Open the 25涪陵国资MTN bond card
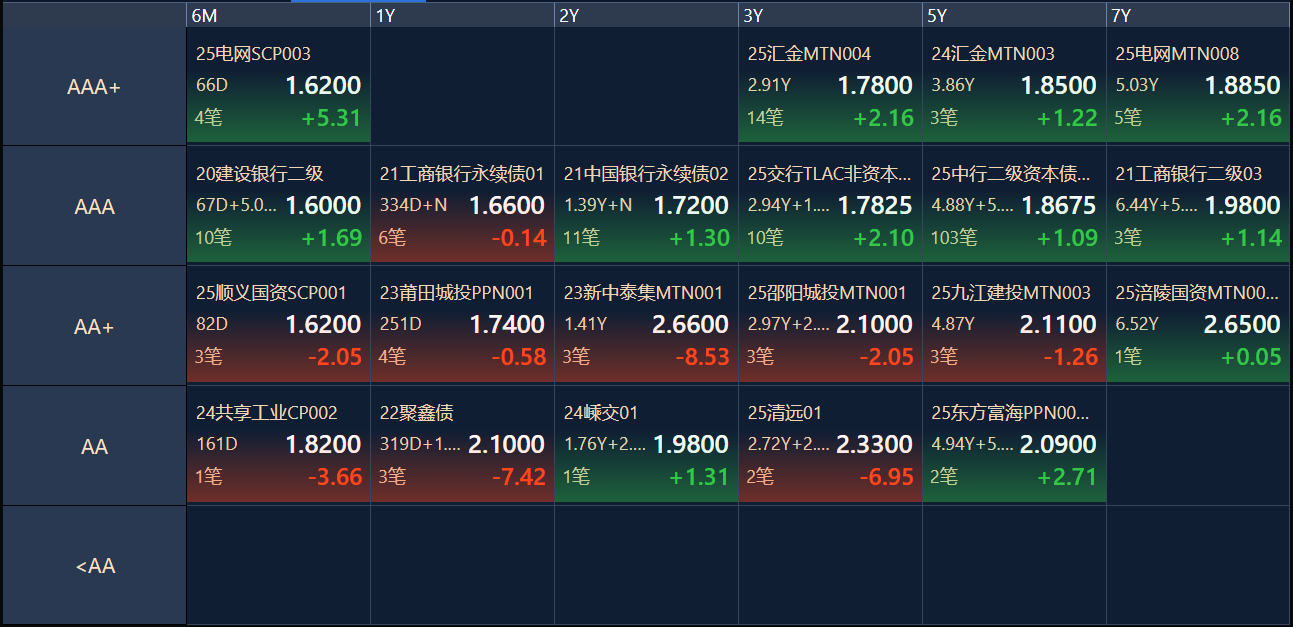Viewport: 1293px width, 627px height. (x=1198, y=325)
